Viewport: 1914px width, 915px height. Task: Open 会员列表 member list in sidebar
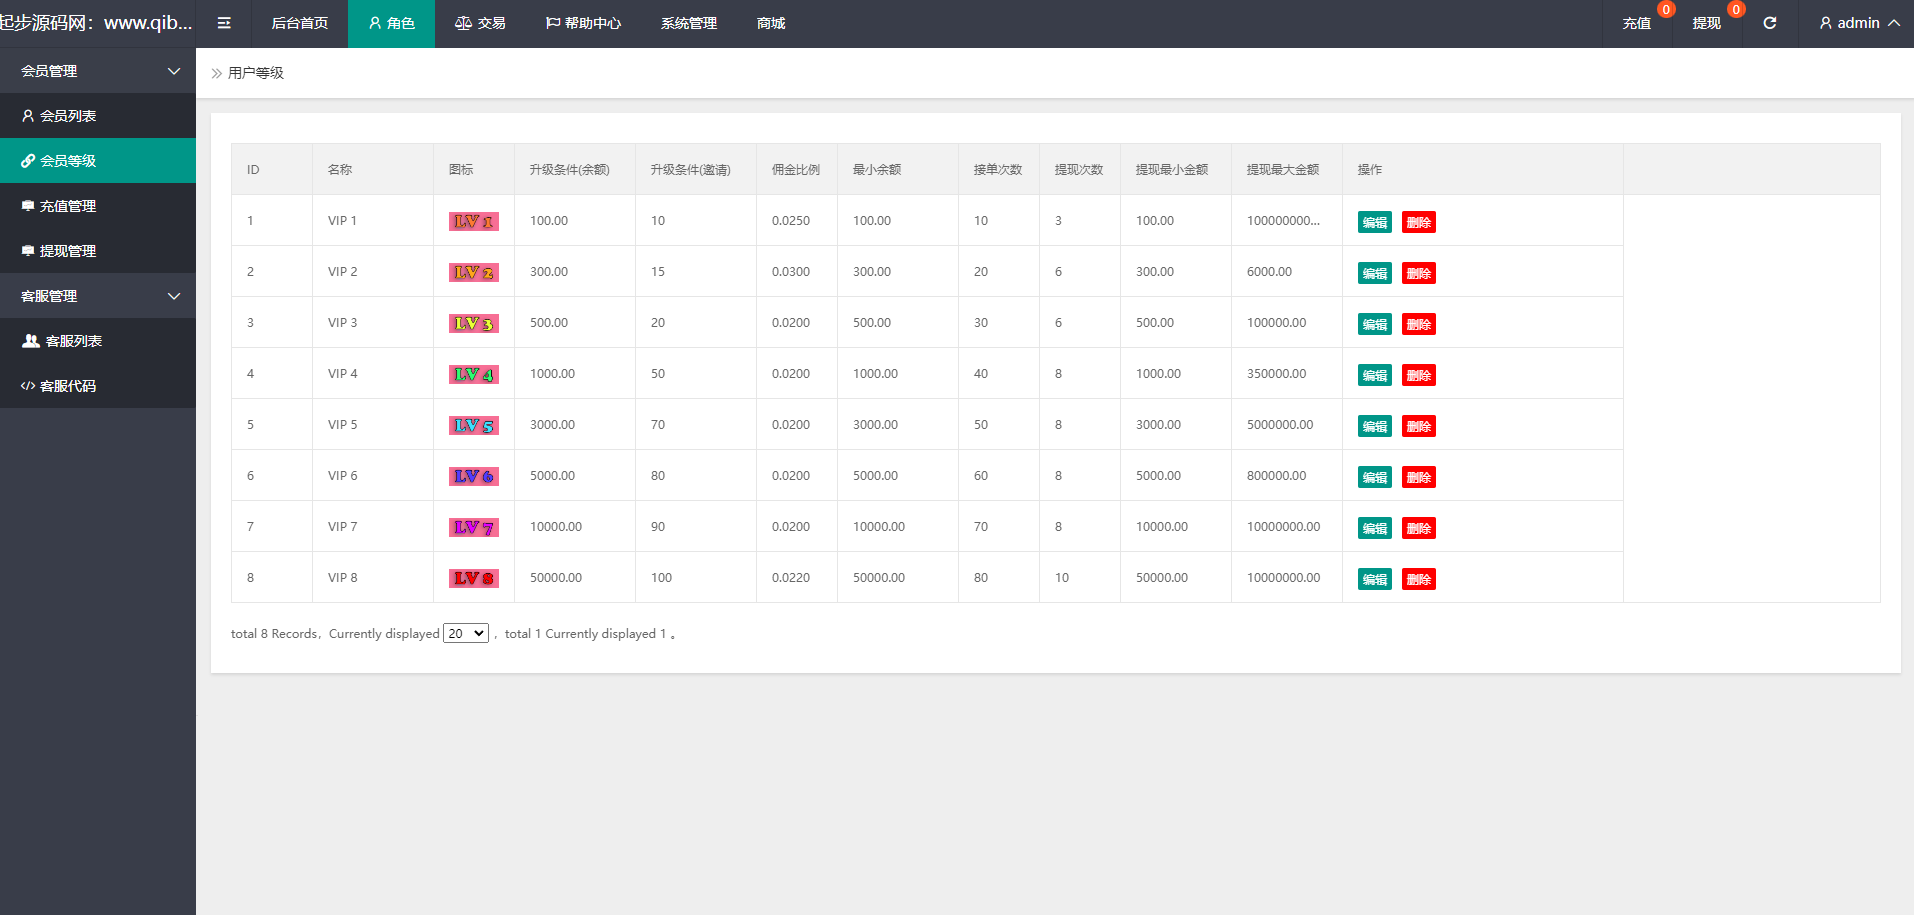point(68,116)
